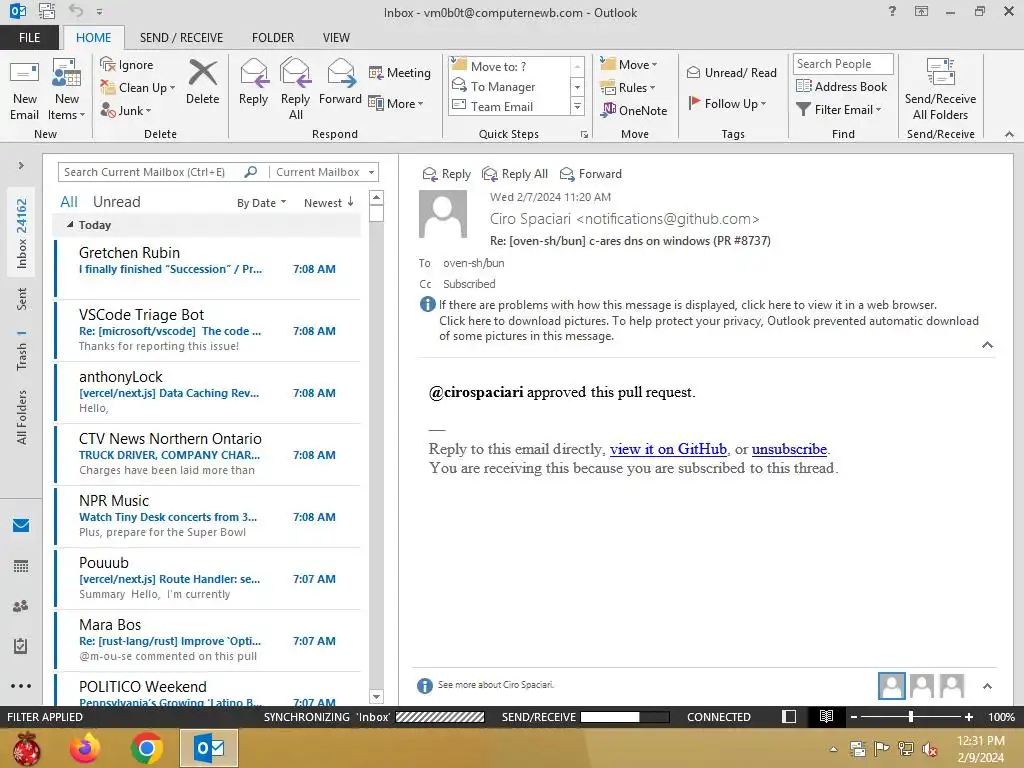Switch to the SEND / RECEIVE tab

pos(182,37)
